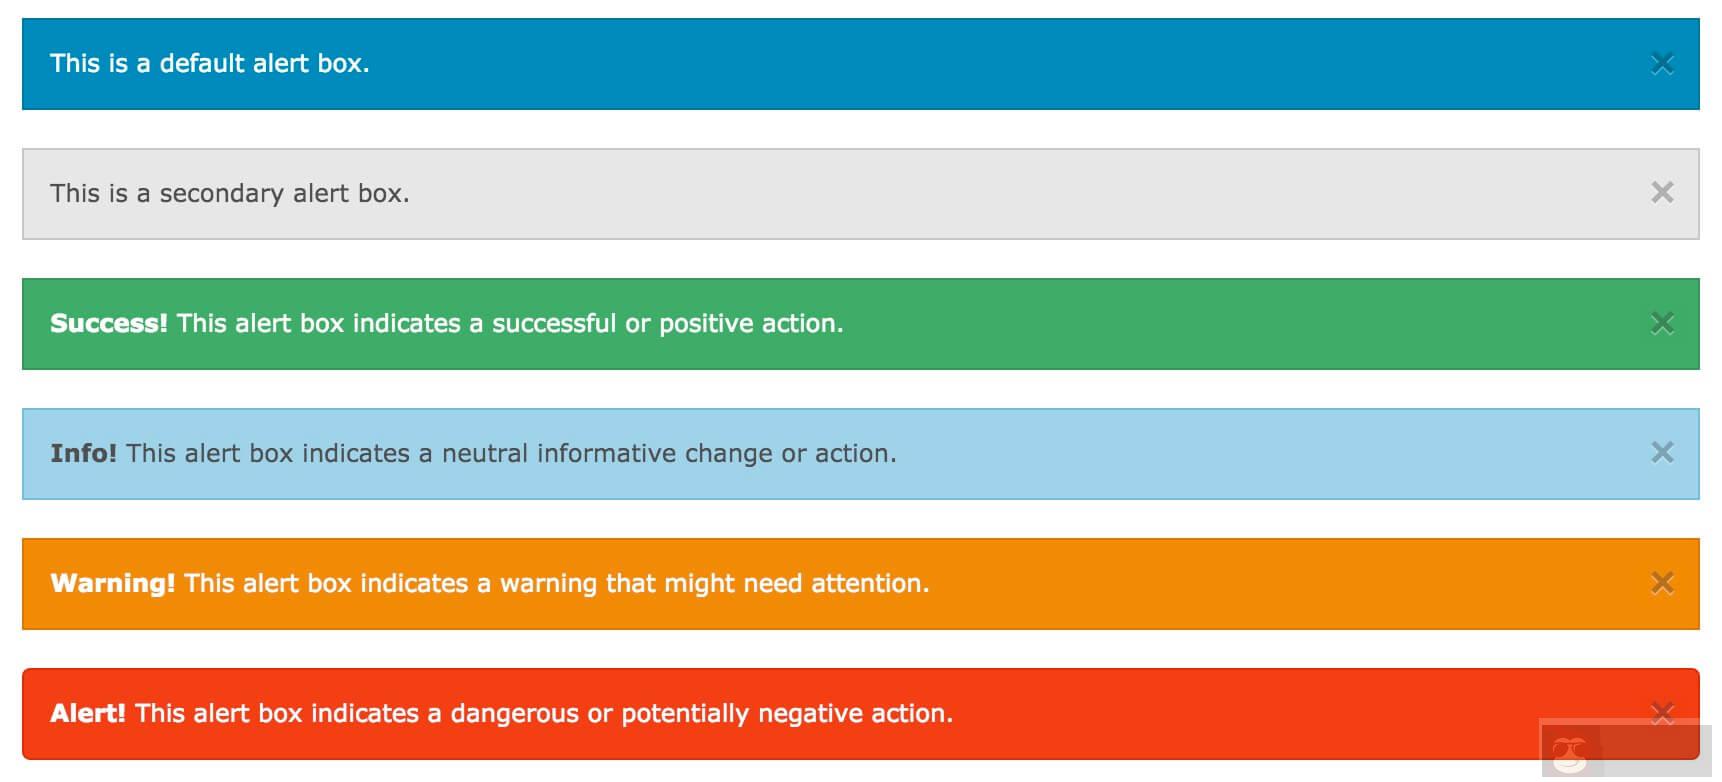Click the bold "Warning!" label

tap(112, 584)
